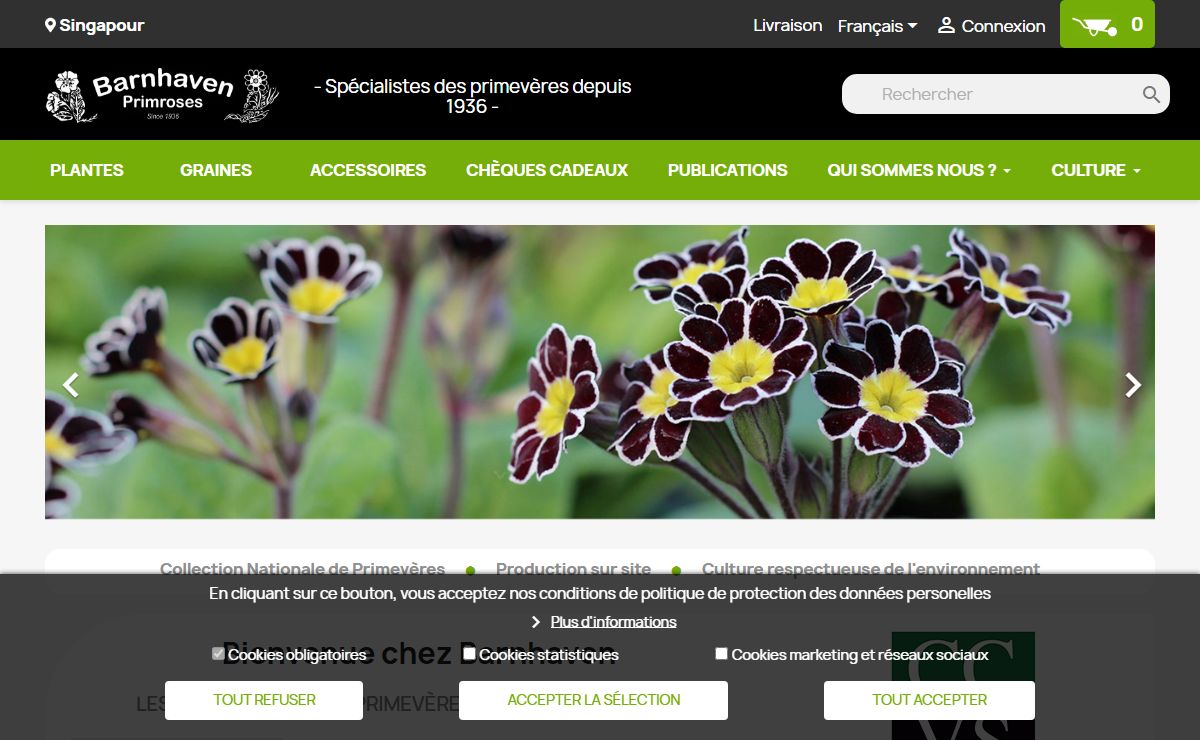Click the cart item count 0
1200x740 pixels.
1137,25
